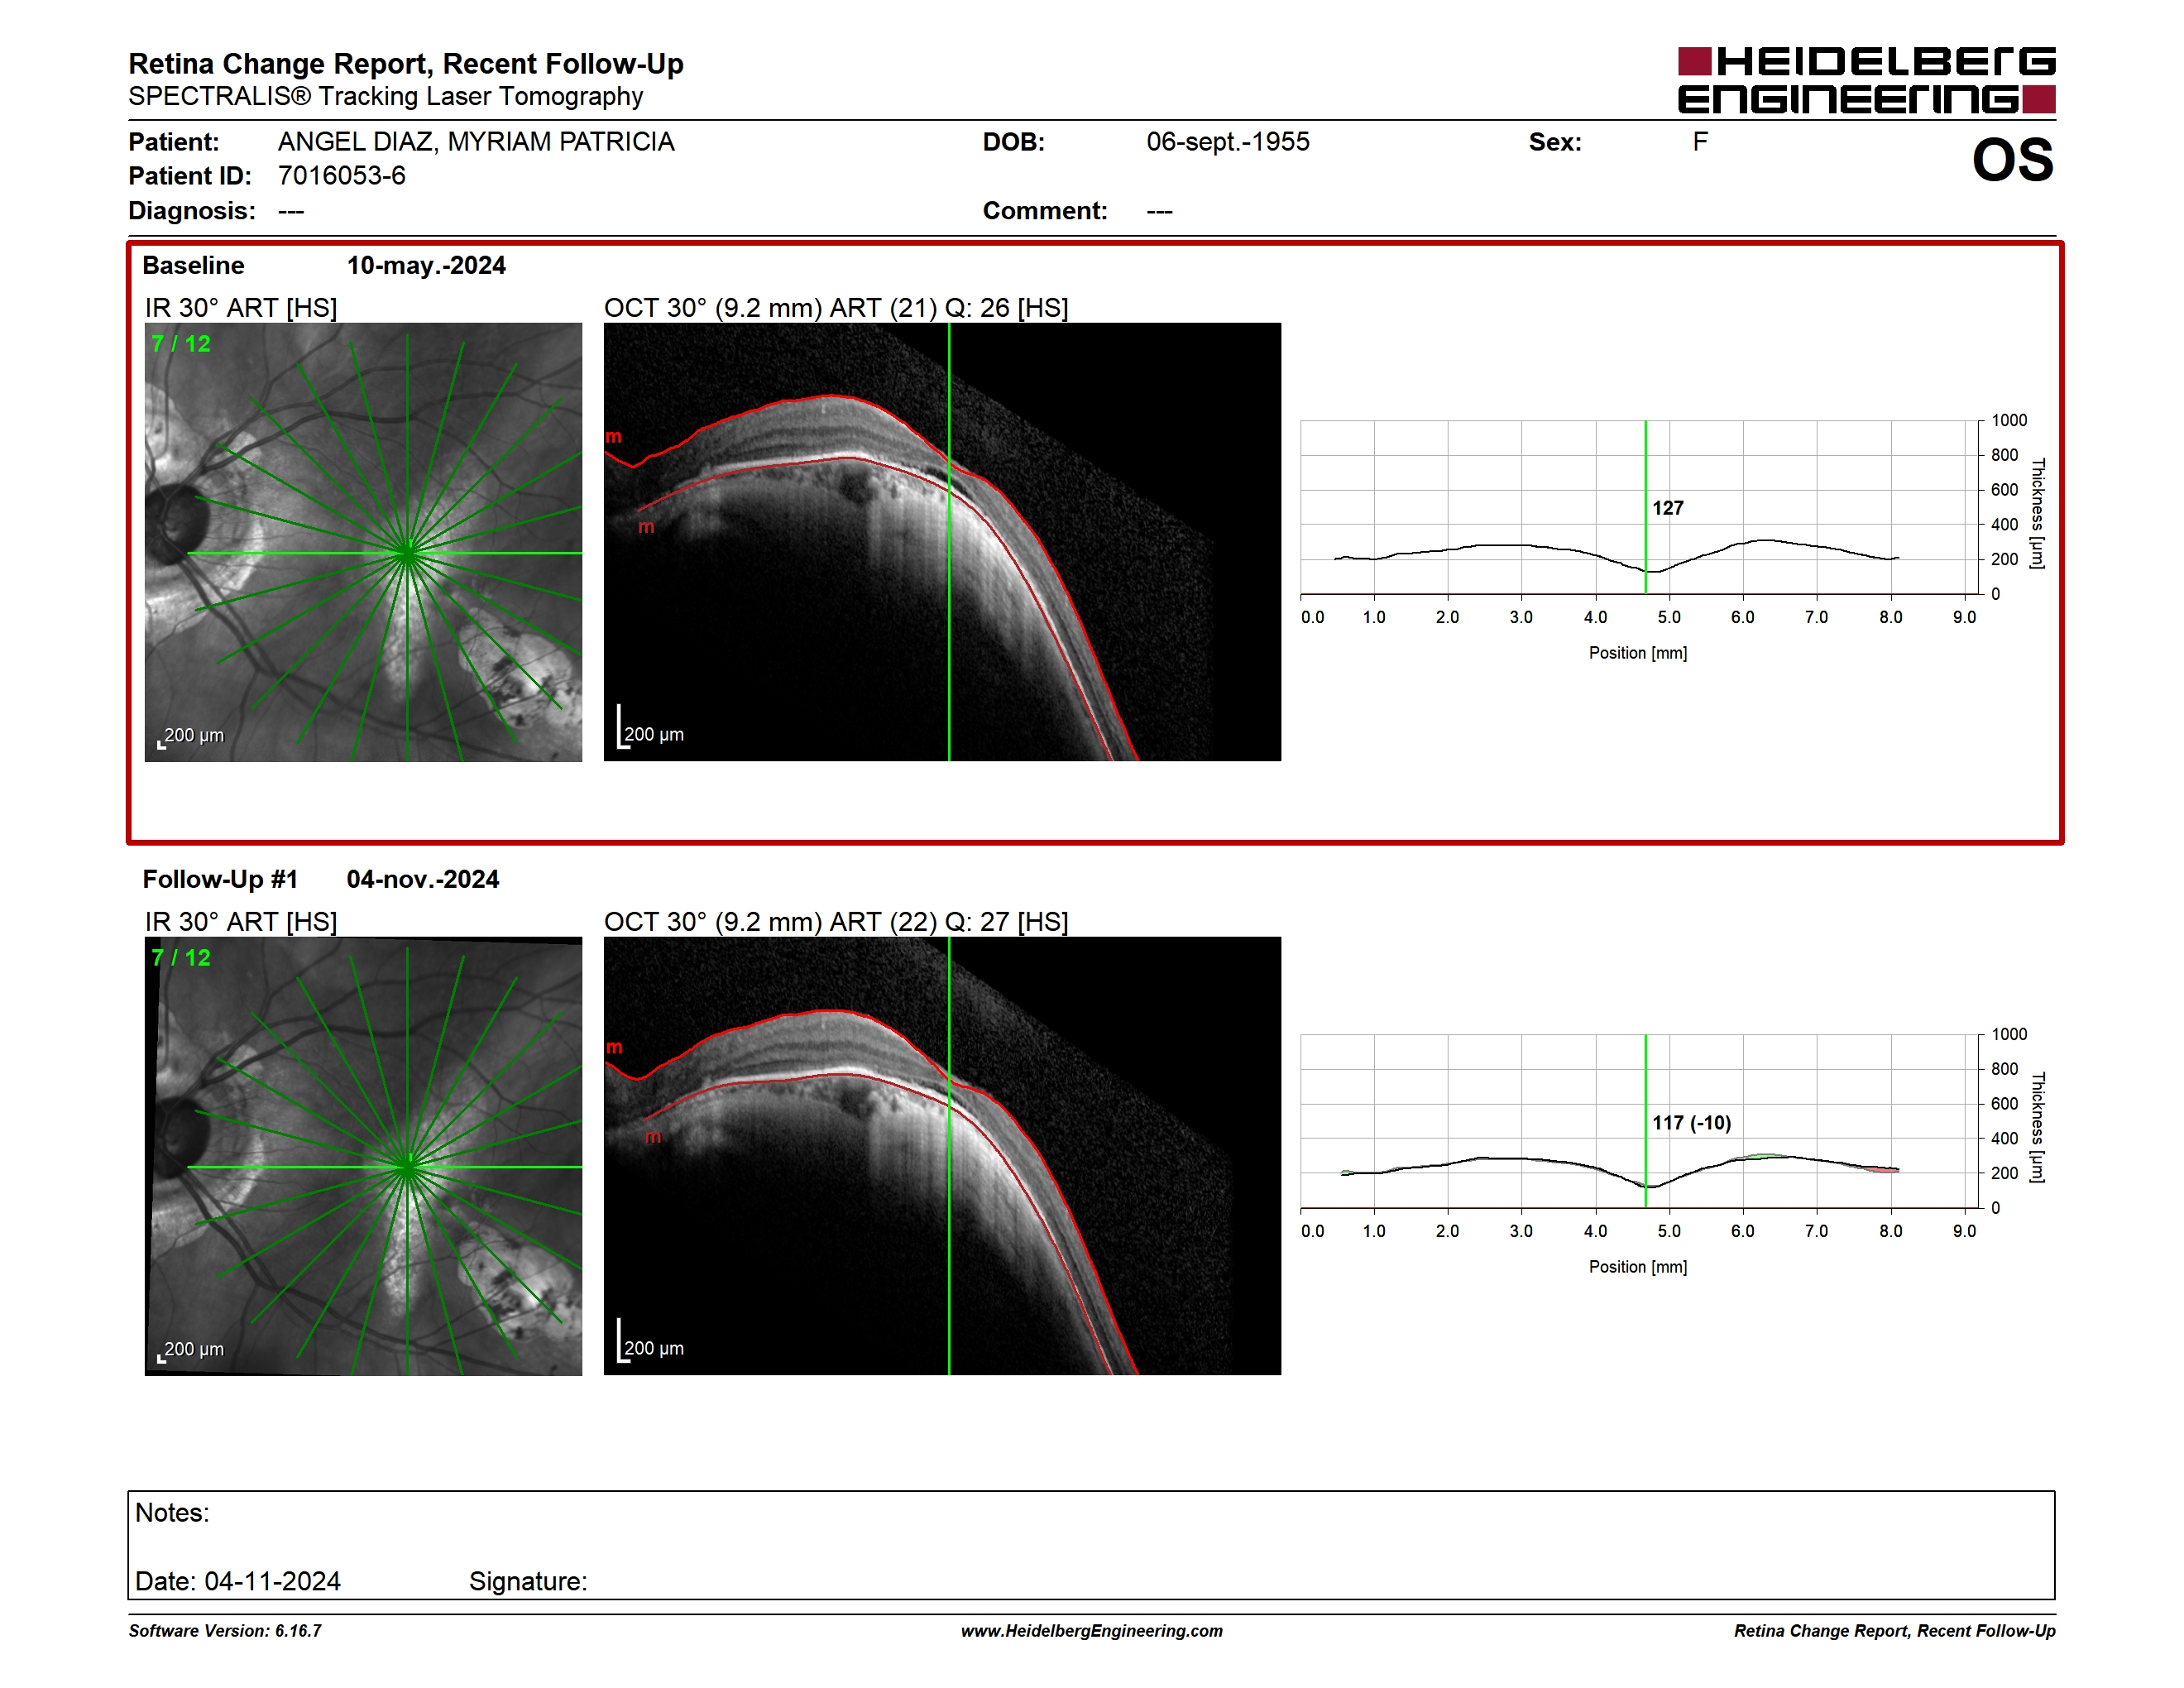
Task: Click the SPECTRALIS Tracking Laser Tomography subtitle
Action: [x=385, y=97]
